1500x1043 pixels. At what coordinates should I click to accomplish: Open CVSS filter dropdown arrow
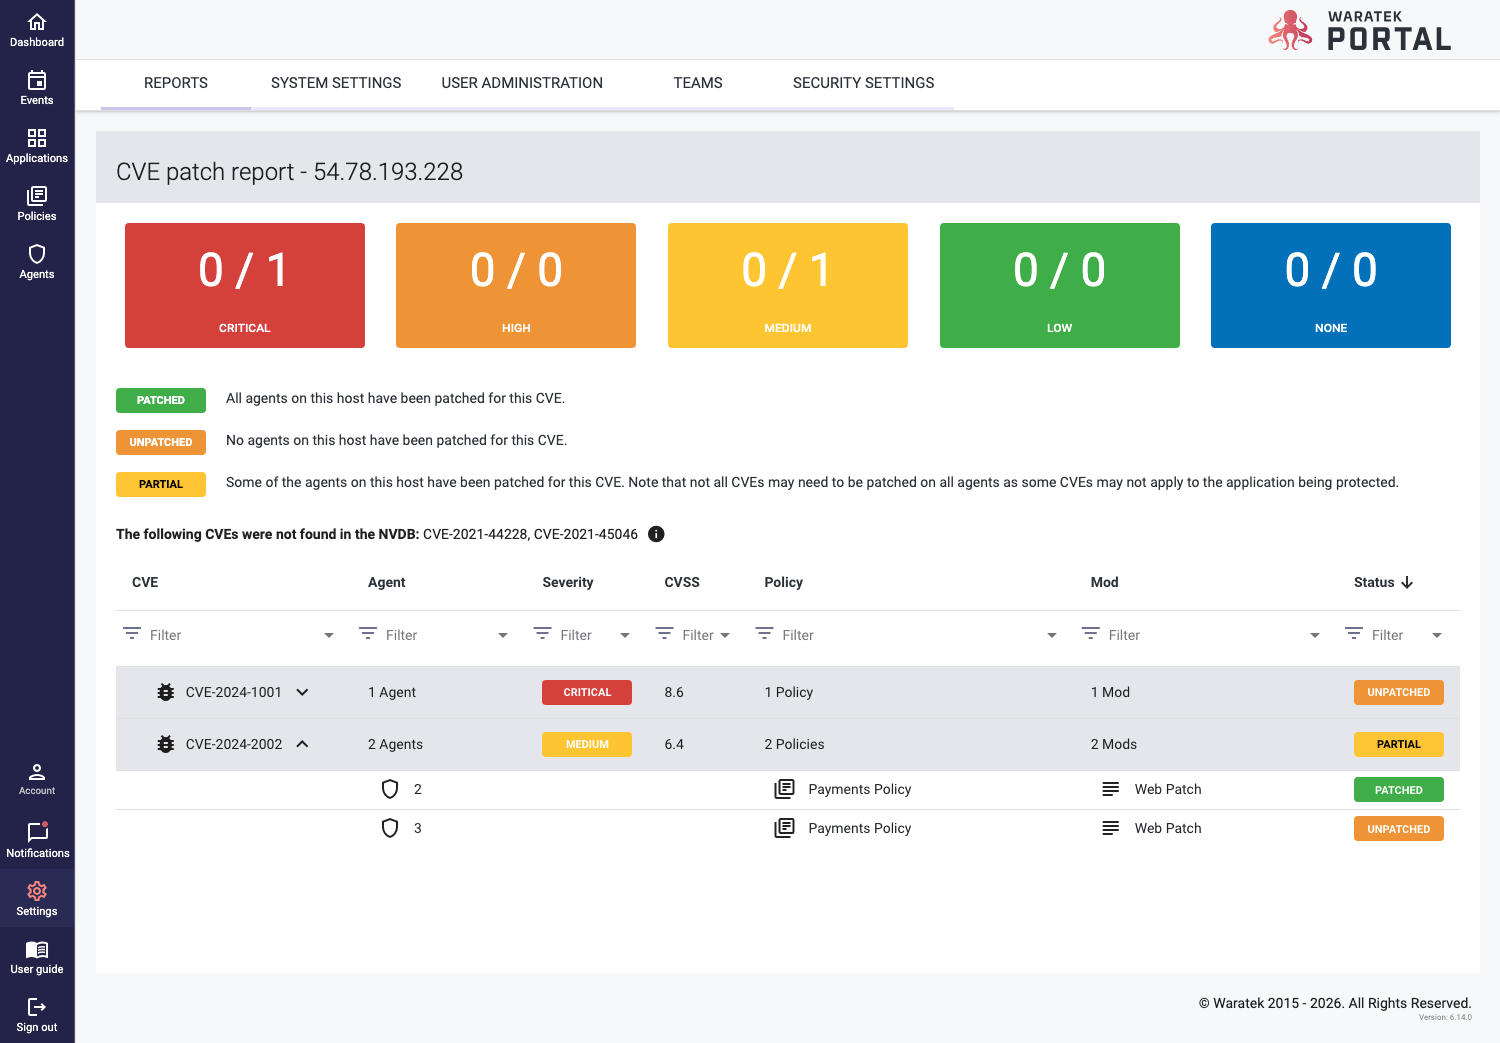[725, 635]
